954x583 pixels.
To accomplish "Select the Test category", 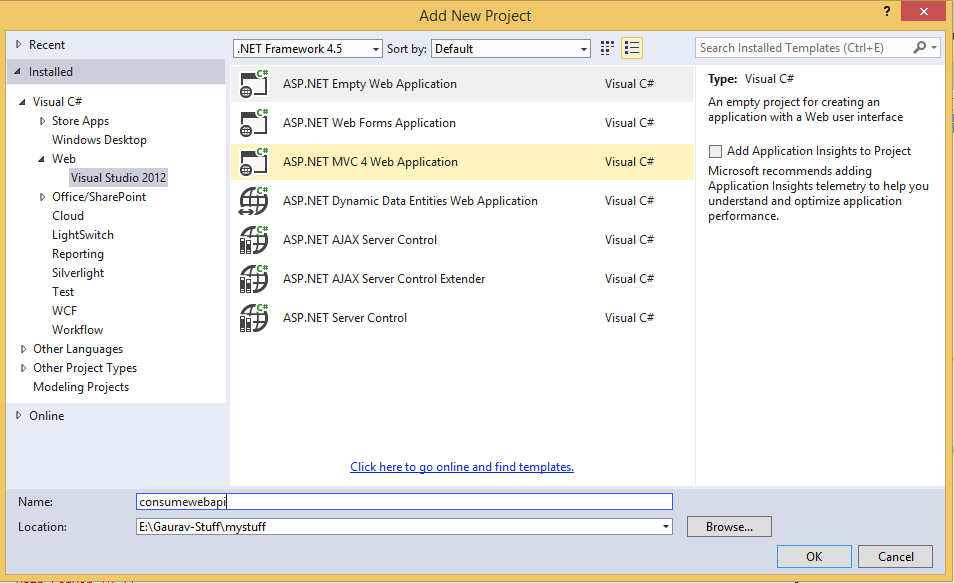I will pos(63,292).
